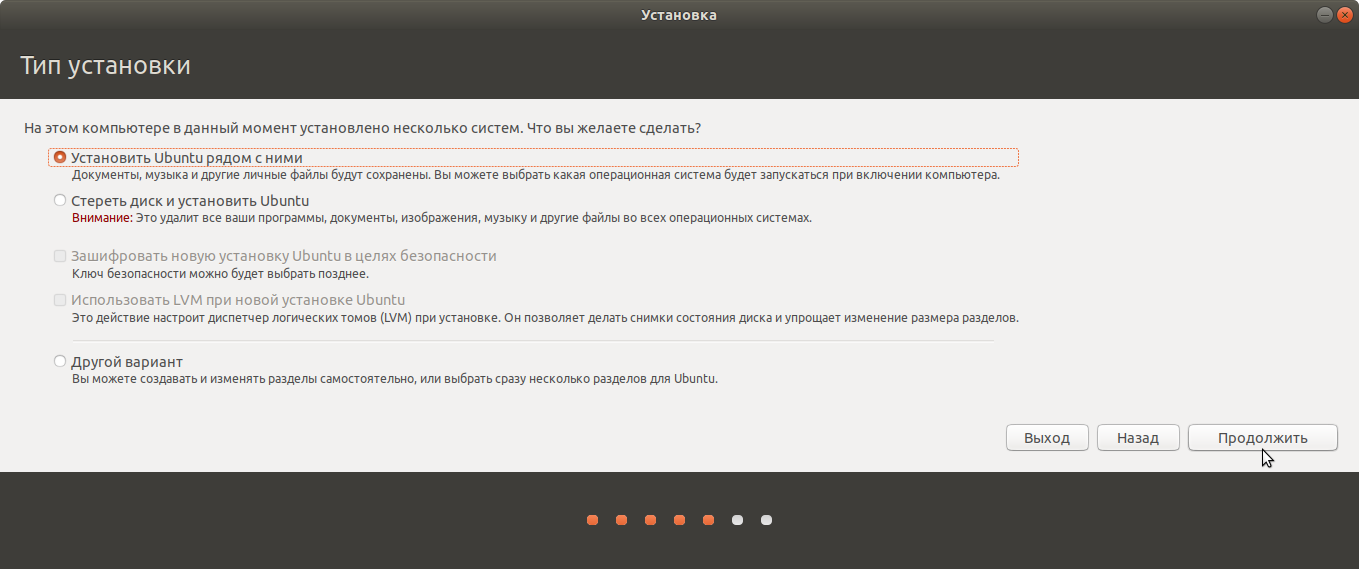The width and height of the screenshot is (1359, 569).
Task: Close the installer window
Action: click(1345, 15)
